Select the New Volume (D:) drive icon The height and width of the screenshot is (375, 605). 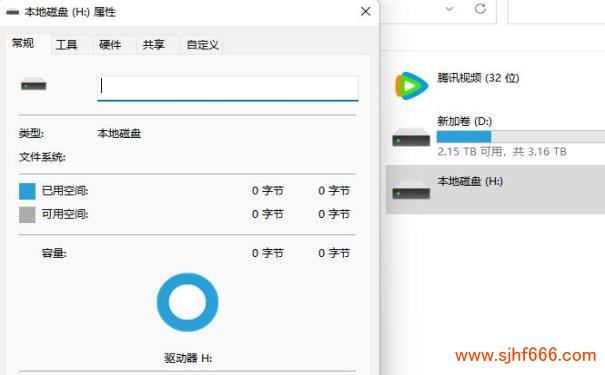(x=411, y=137)
